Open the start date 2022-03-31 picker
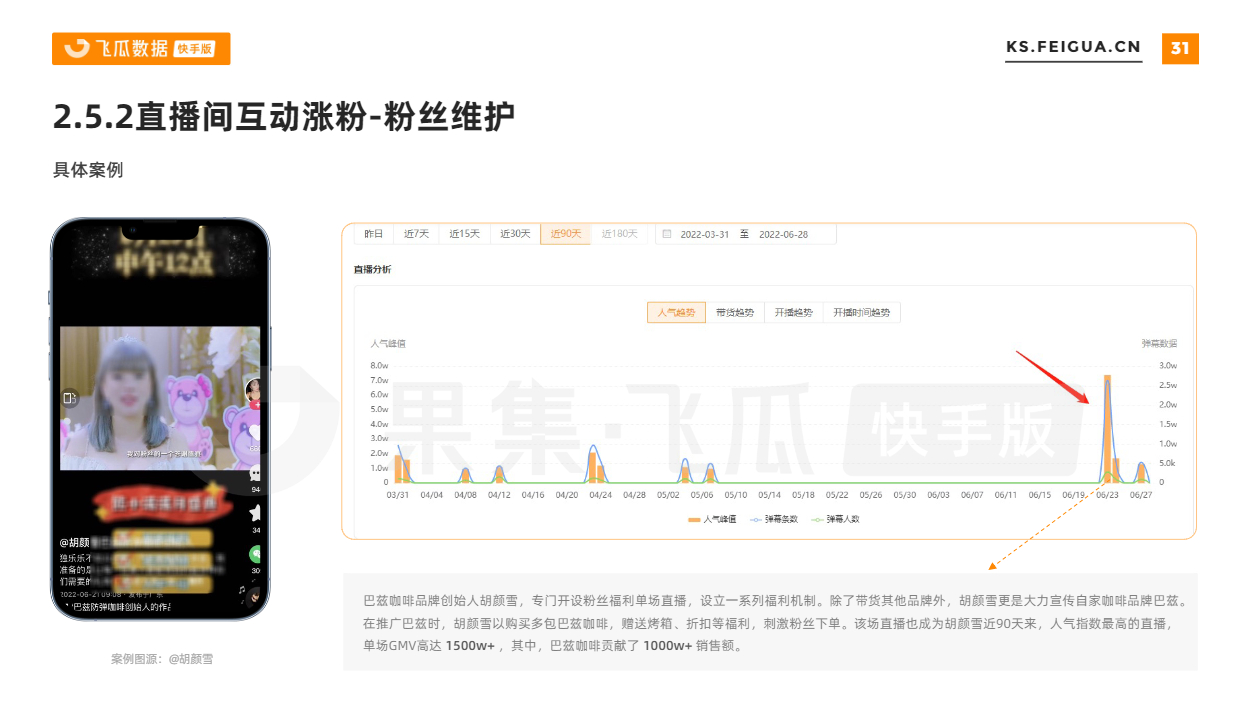The image size is (1250, 703). pos(704,234)
